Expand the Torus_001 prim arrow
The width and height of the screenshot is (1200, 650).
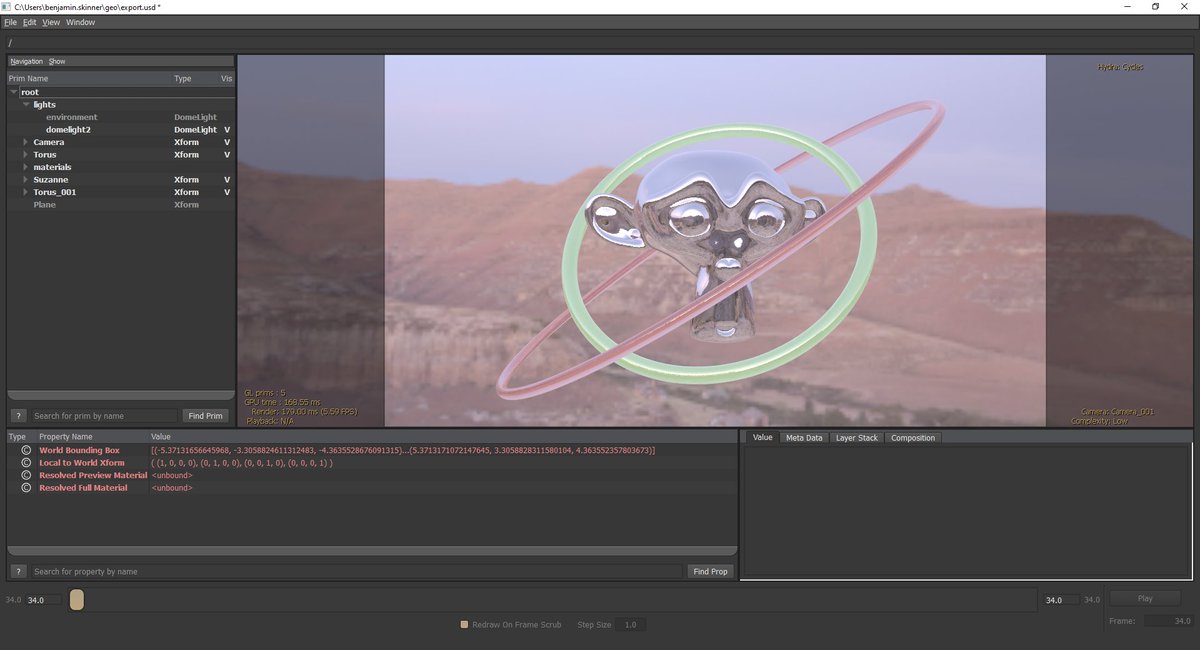pyautogui.click(x=25, y=192)
